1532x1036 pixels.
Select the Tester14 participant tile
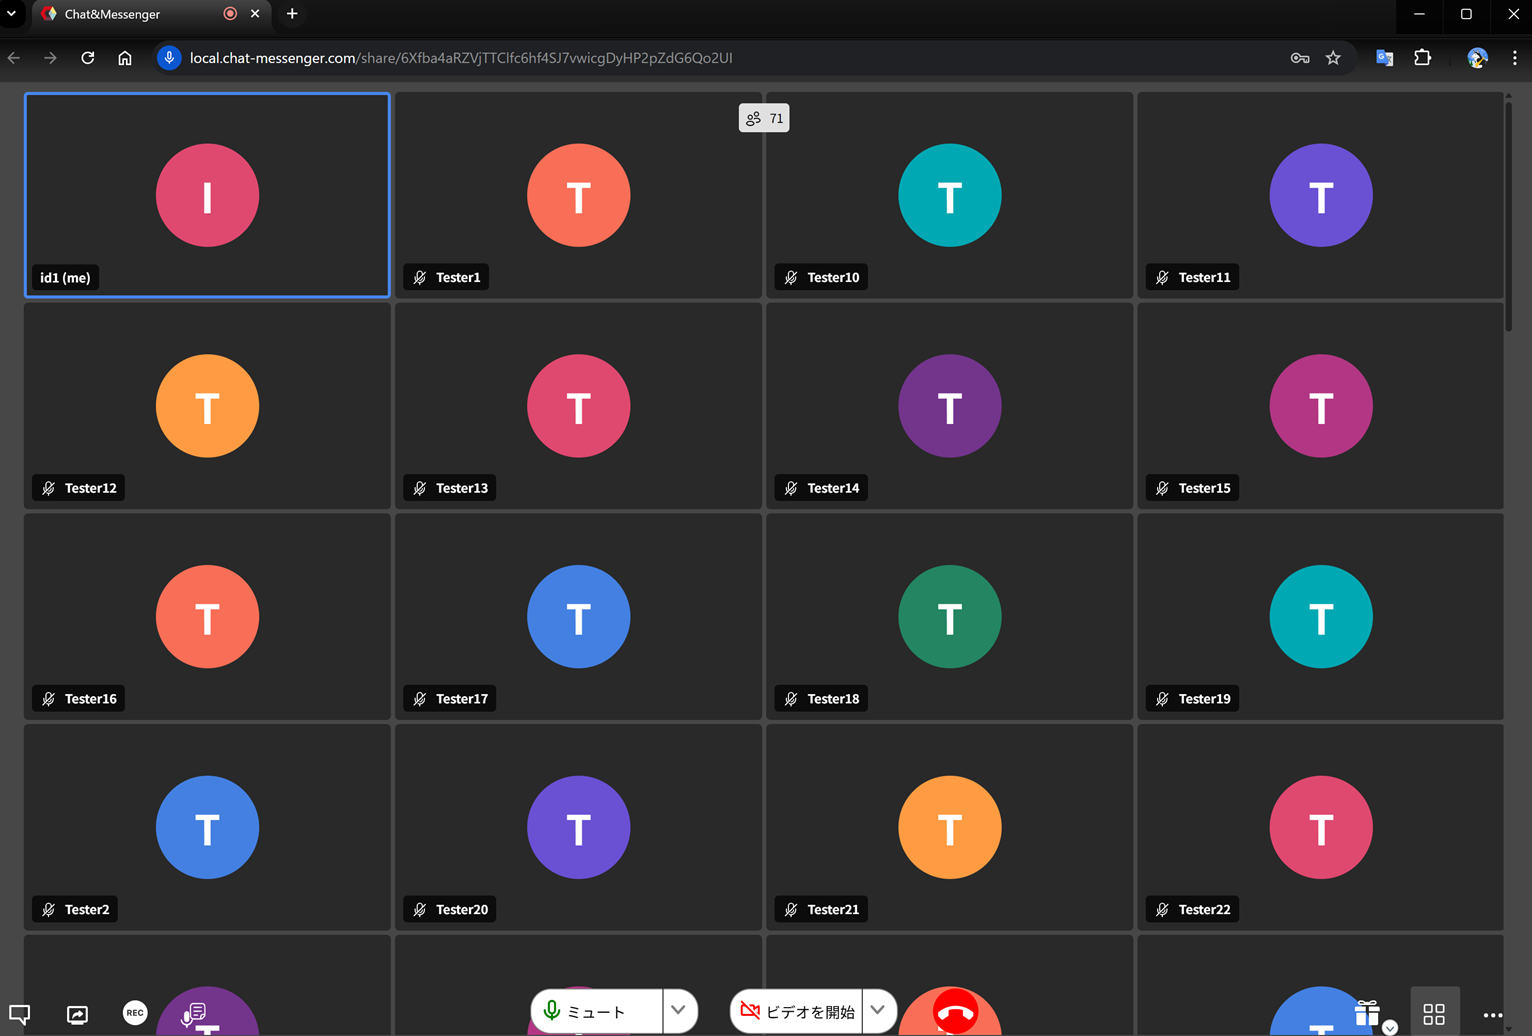tap(949, 406)
